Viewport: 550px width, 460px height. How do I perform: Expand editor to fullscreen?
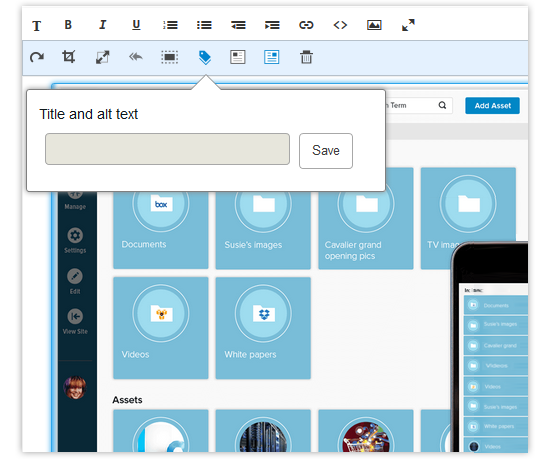(408, 25)
